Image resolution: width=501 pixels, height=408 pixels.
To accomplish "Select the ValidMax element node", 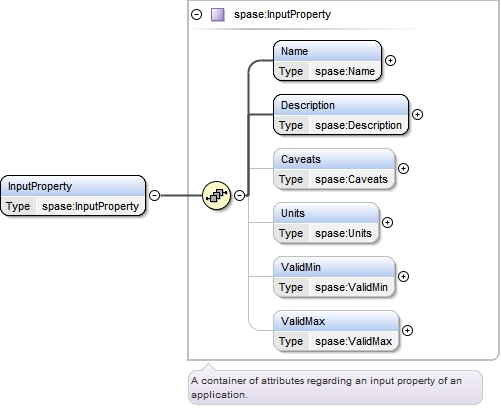I will coord(336,331).
